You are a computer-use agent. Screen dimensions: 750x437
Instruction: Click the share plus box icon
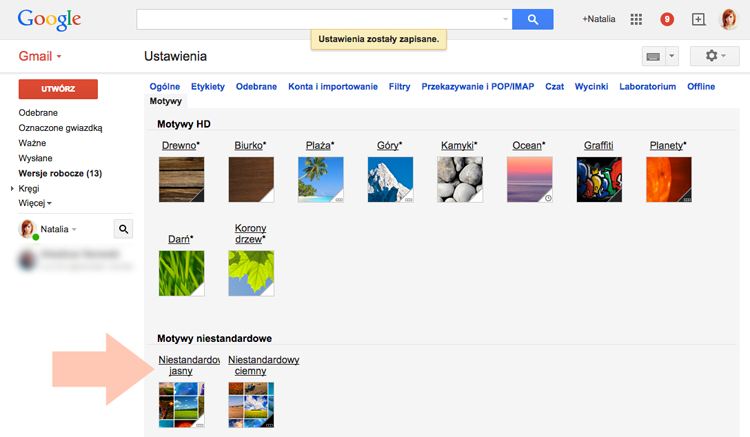[698, 19]
